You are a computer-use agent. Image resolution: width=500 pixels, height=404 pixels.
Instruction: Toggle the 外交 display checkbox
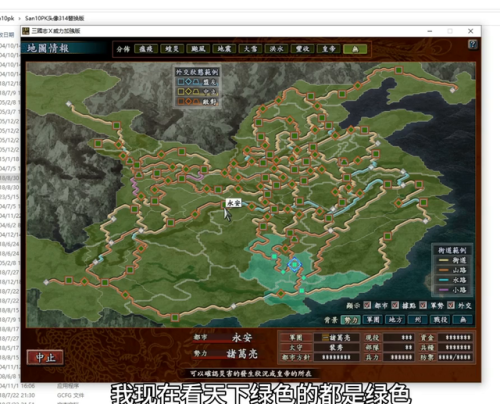[x=451, y=305]
